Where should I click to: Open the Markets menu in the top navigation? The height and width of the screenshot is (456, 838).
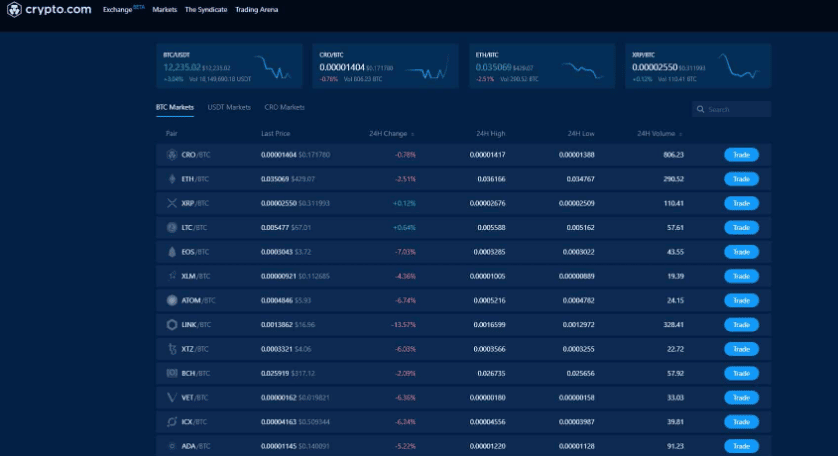click(x=165, y=10)
